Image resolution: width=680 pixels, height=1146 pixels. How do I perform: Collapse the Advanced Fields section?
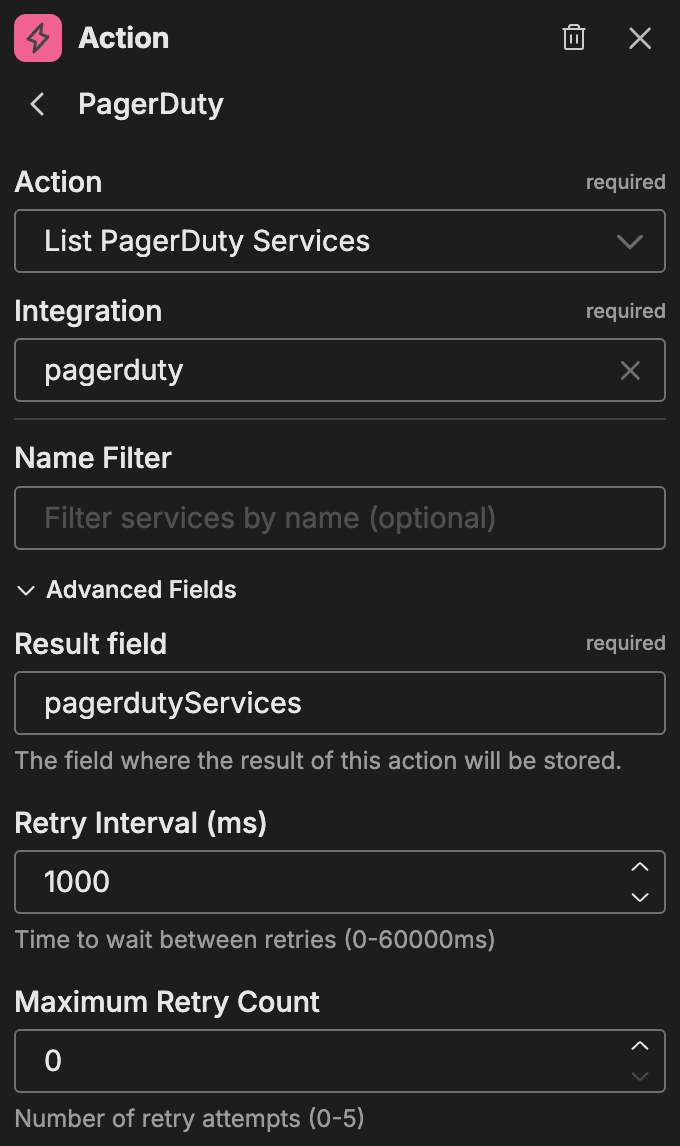pyautogui.click(x=25, y=590)
